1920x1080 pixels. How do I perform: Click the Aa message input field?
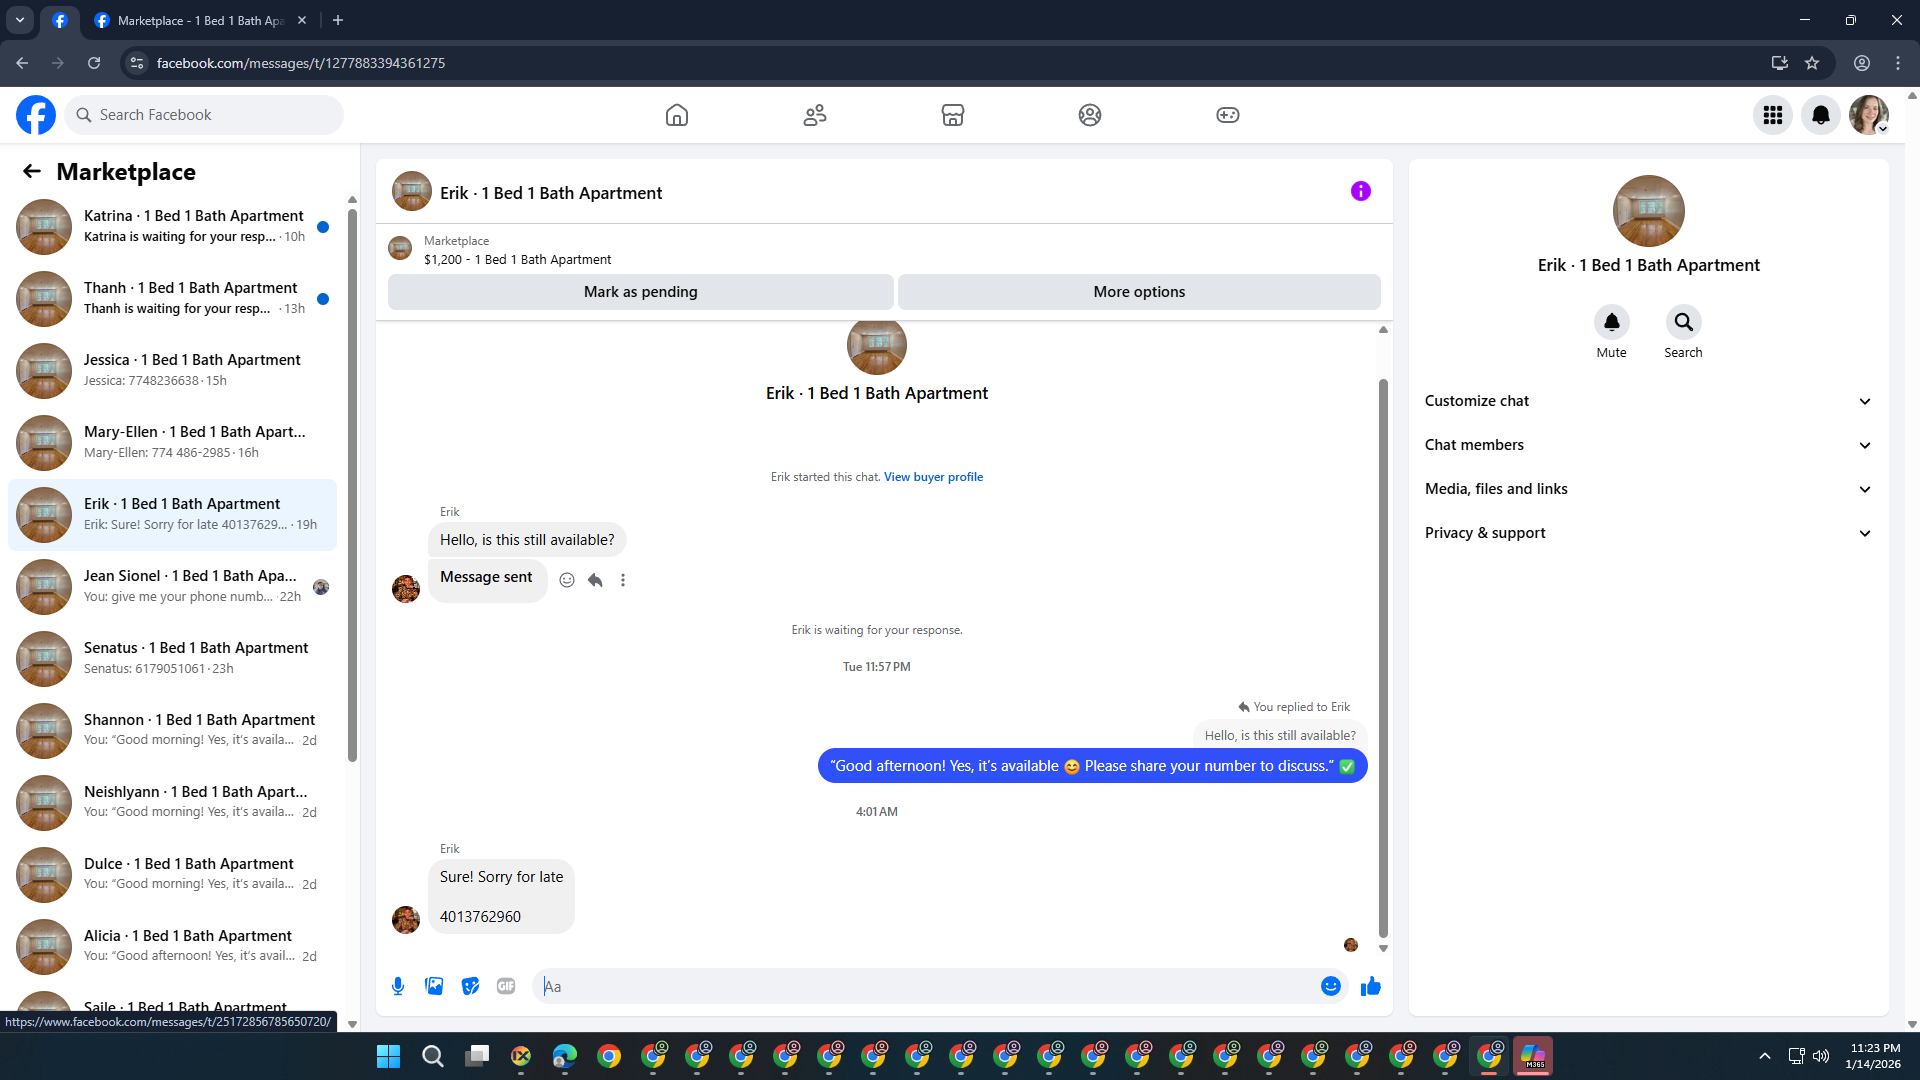tap(930, 986)
